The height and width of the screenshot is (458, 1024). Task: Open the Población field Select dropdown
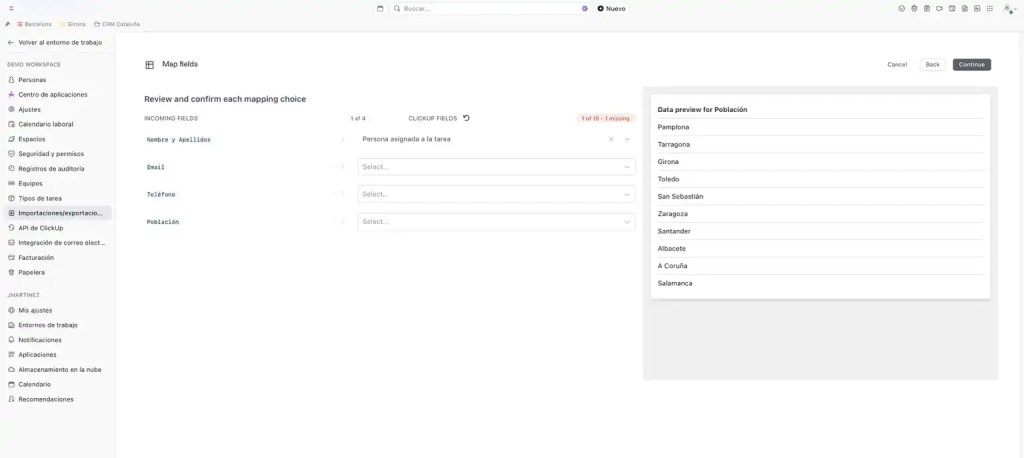[x=496, y=221]
